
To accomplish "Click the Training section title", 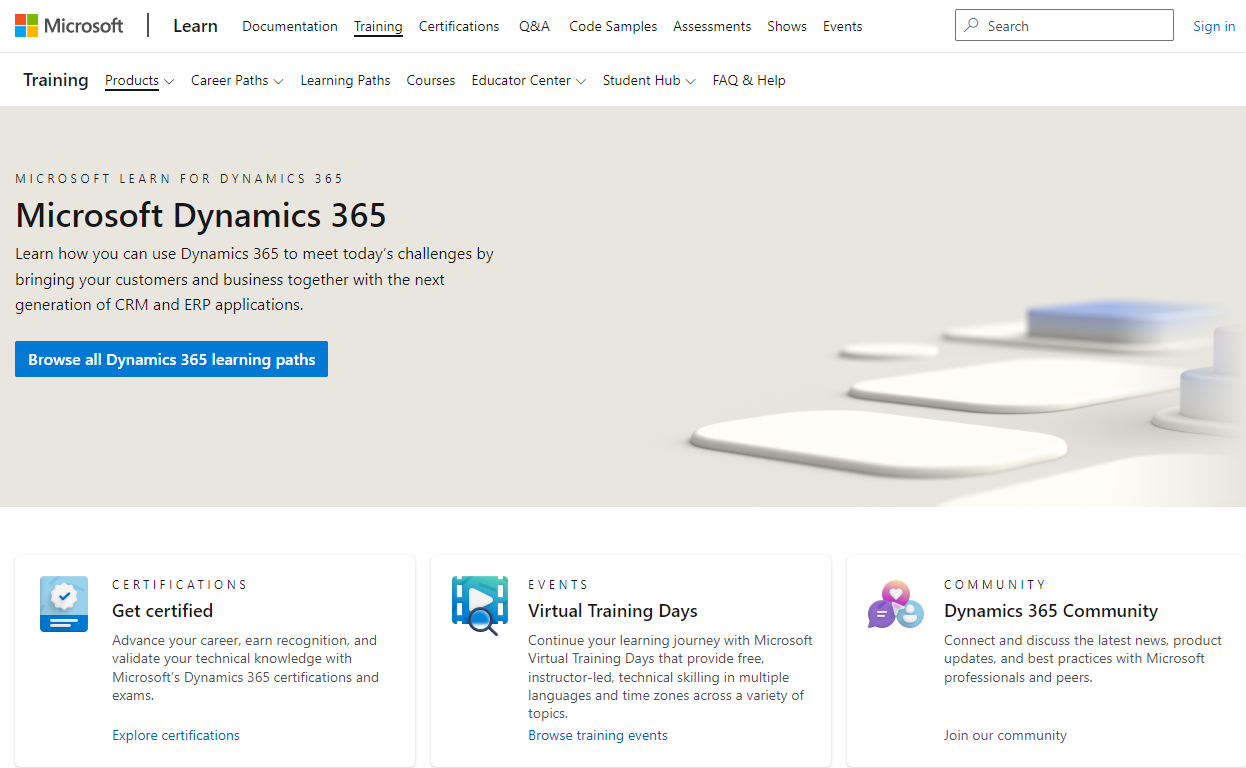I will point(56,80).
